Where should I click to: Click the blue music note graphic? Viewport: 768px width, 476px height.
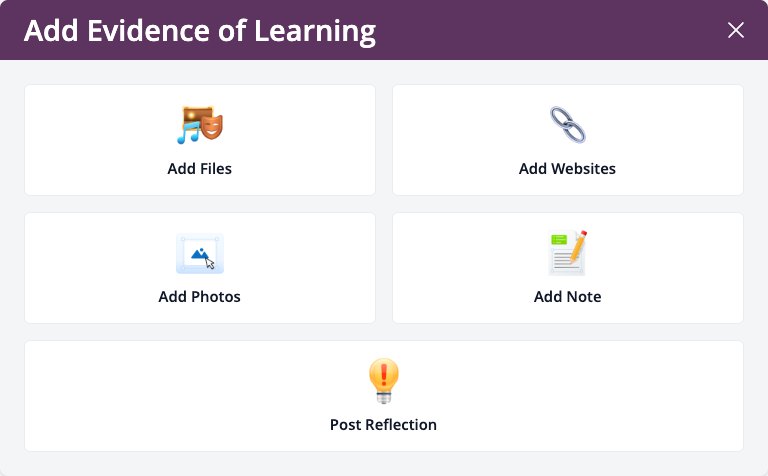point(189,133)
